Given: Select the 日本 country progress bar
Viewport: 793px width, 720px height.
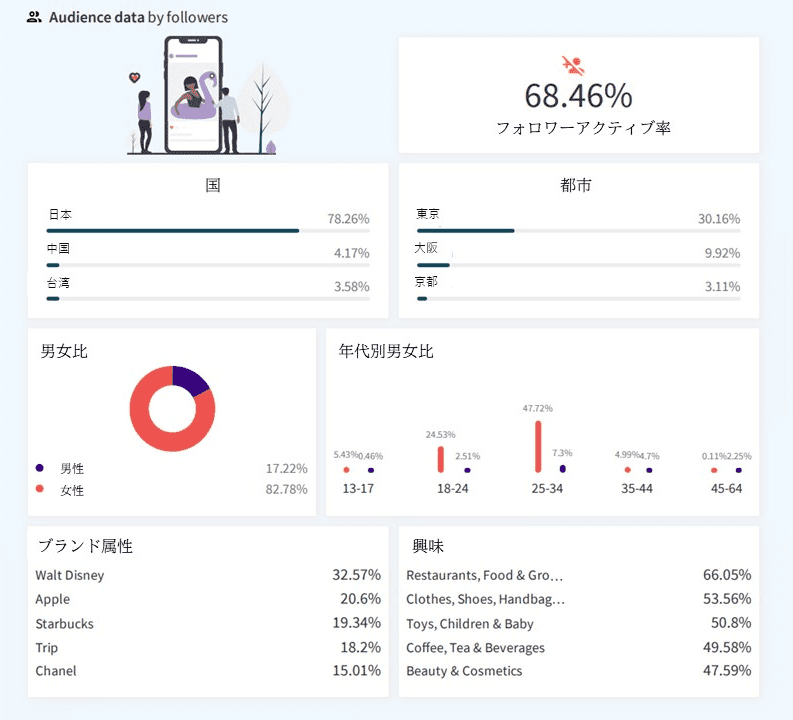Looking at the screenshot, I should pyautogui.click(x=208, y=231).
